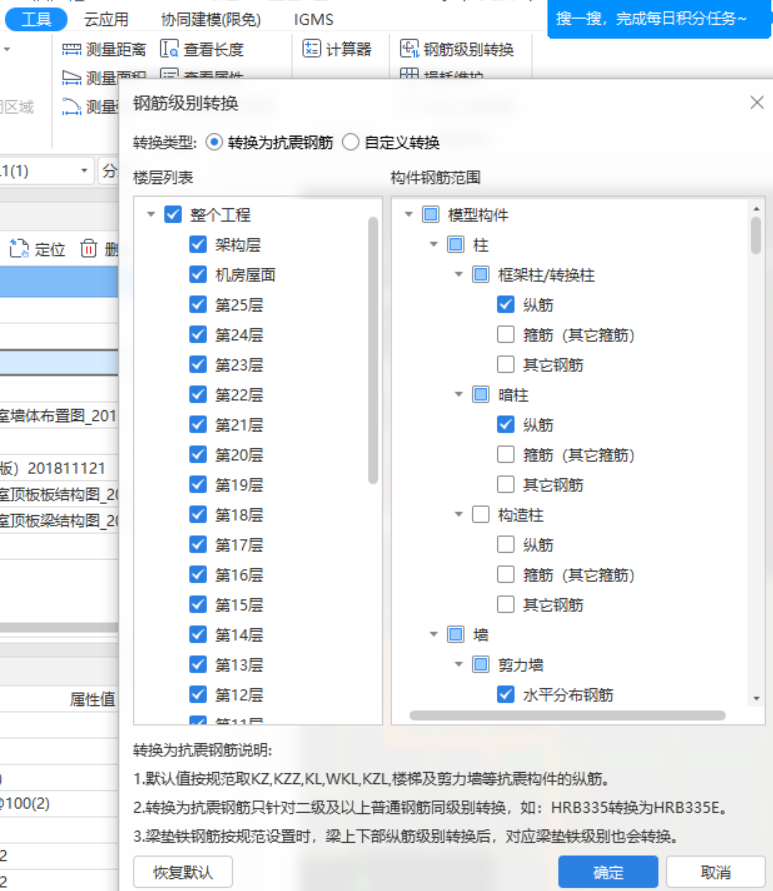Click the 构件钢筋范围 horizontal scrollbar

pos(567,715)
